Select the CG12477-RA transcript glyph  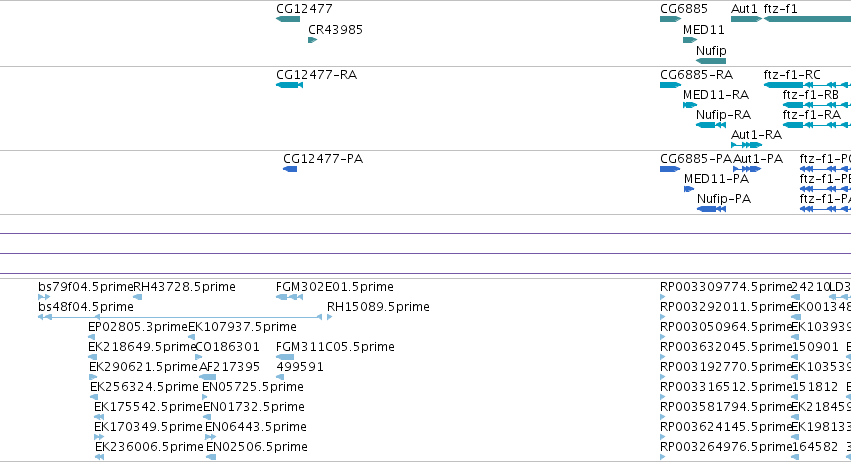[289, 85]
